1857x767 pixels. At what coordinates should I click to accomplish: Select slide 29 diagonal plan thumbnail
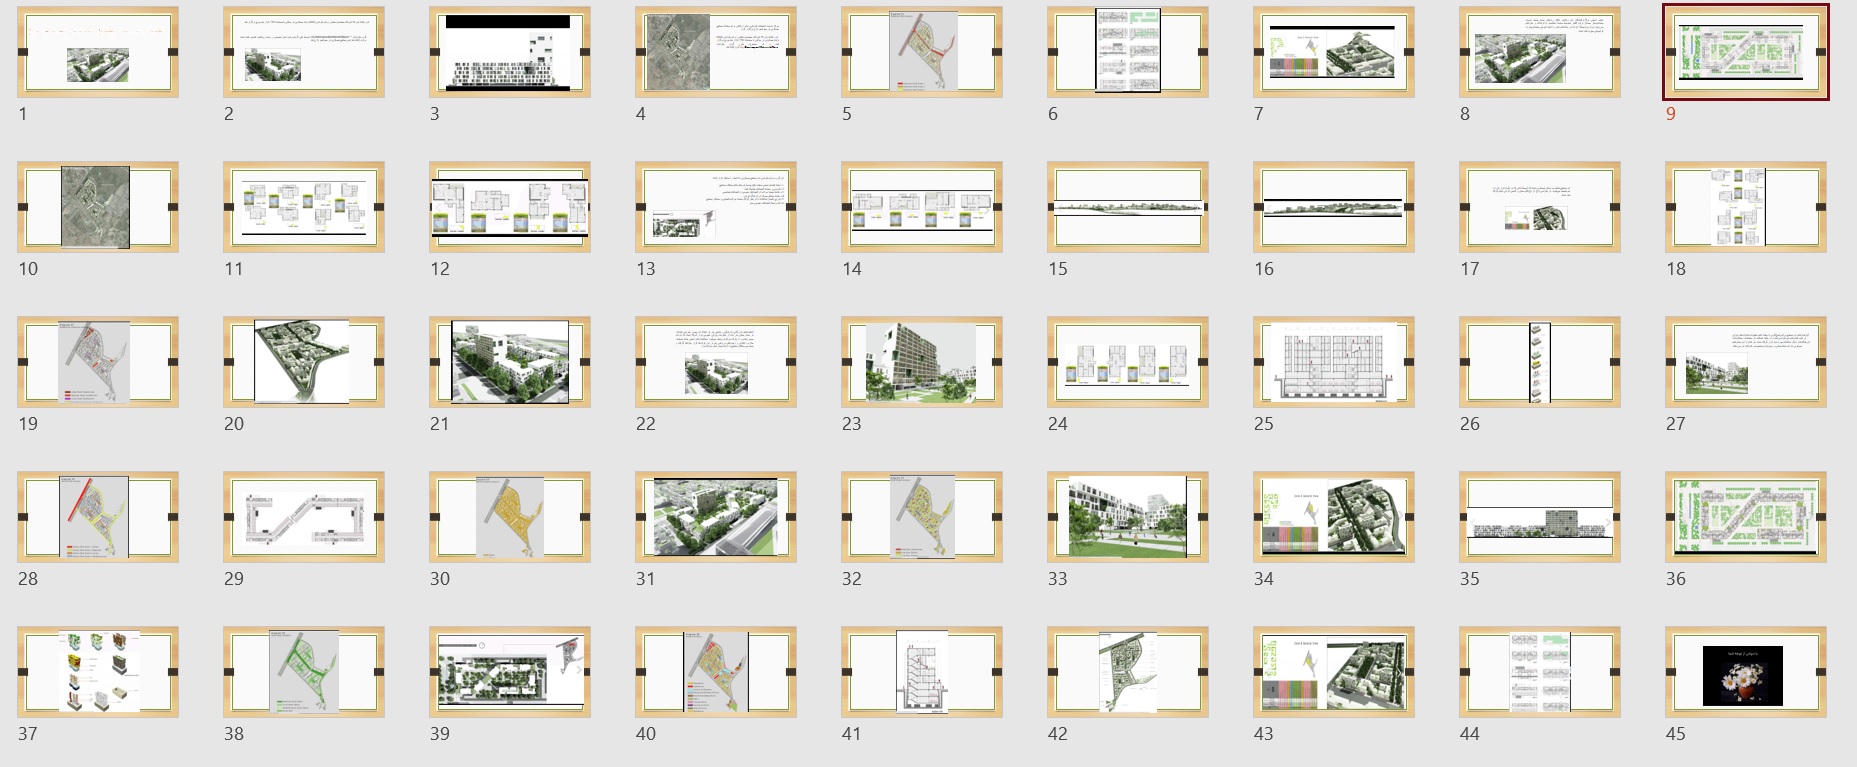pos(304,517)
